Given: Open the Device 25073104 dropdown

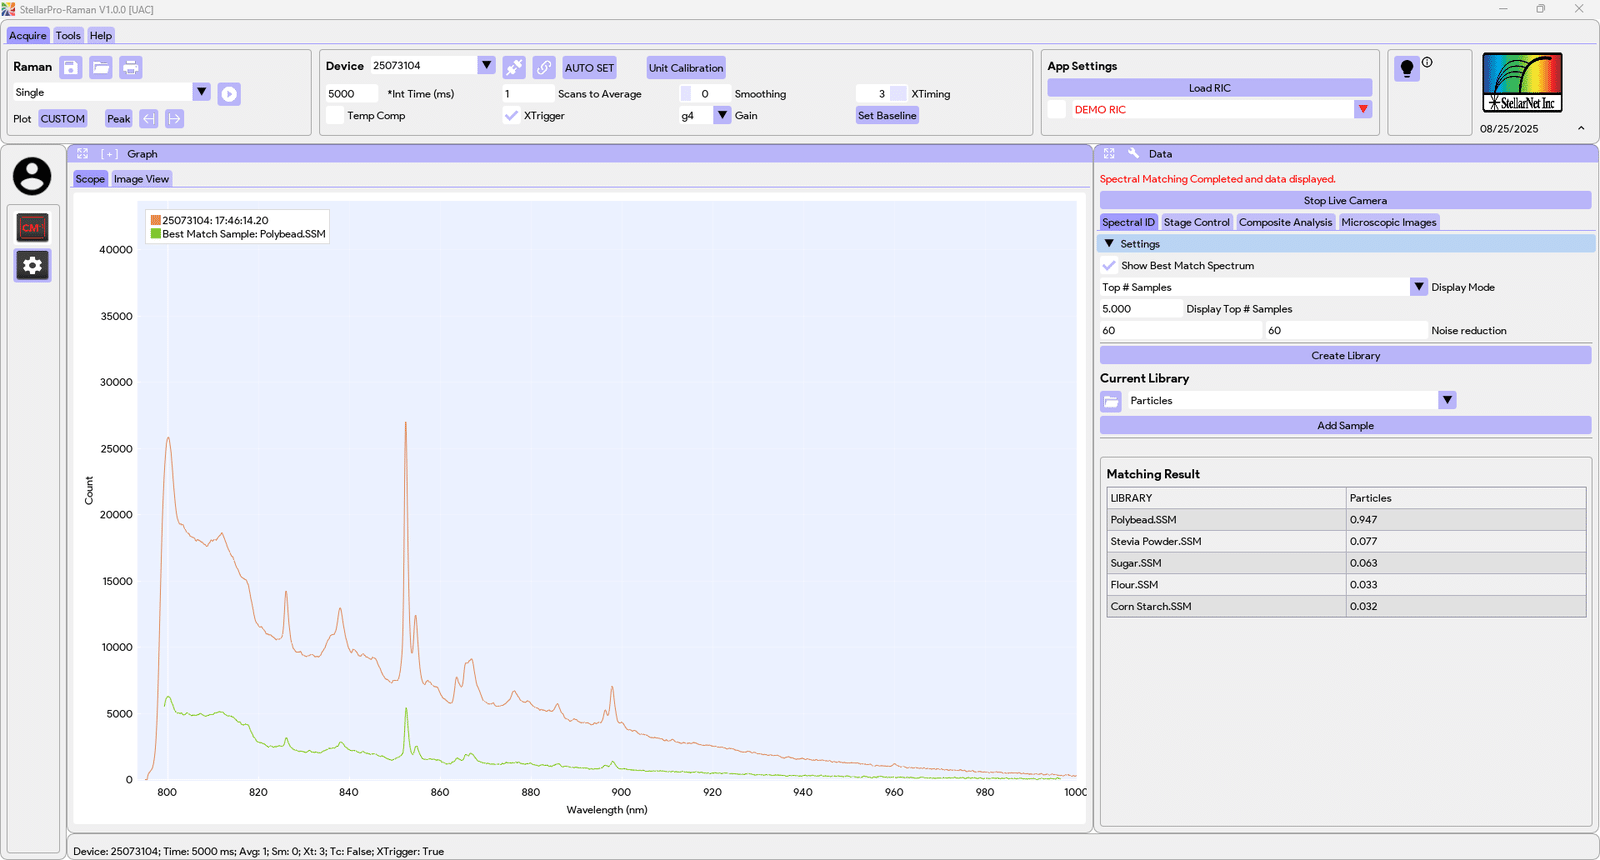Looking at the screenshot, I should click(x=486, y=65).
